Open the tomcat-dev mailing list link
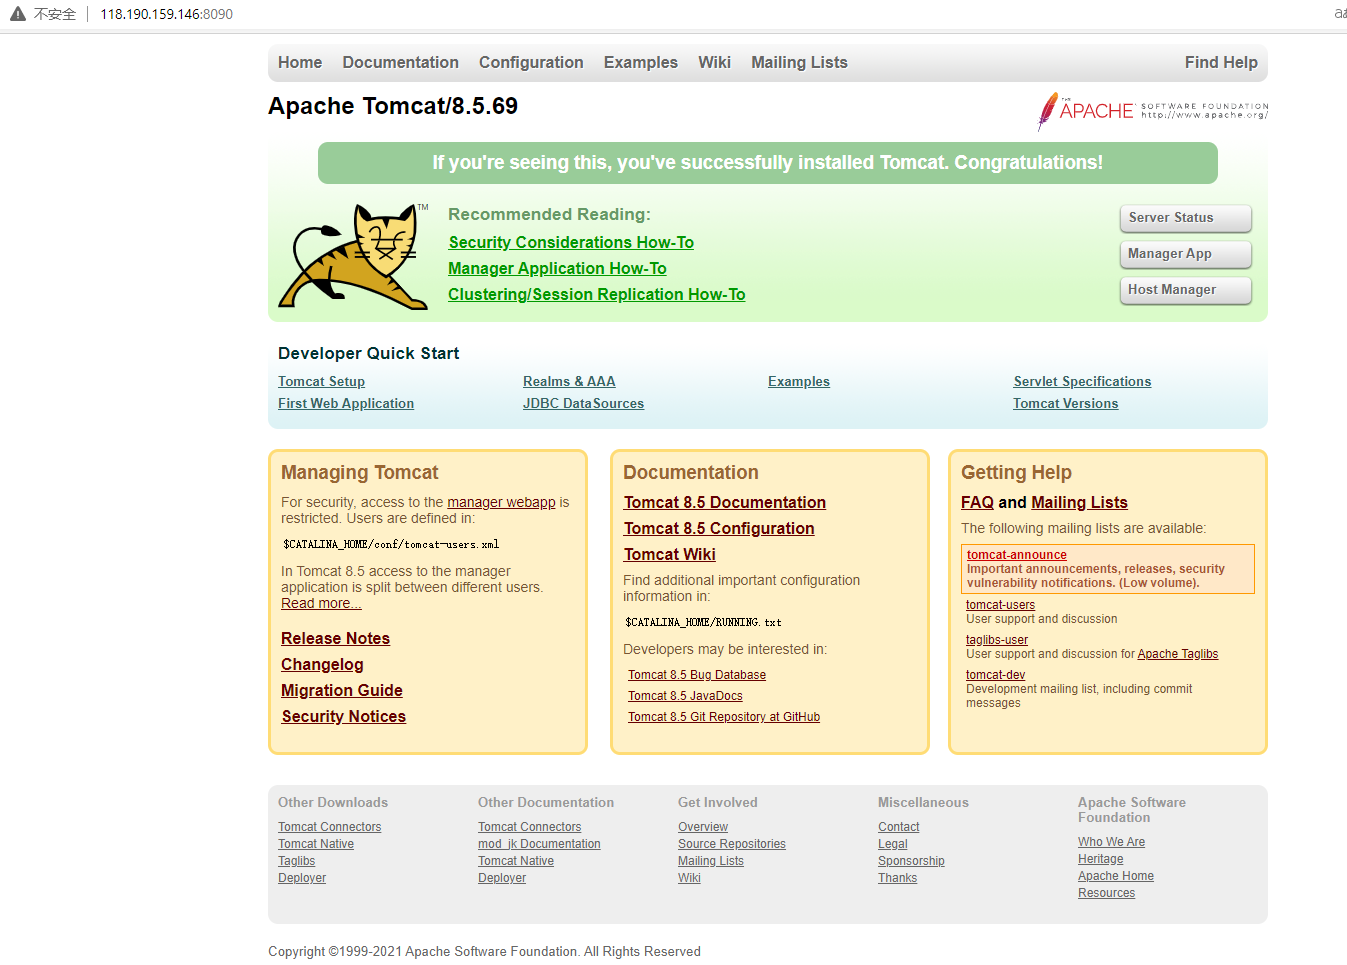This screenshot has height=965, width=1347. (995, 675)
